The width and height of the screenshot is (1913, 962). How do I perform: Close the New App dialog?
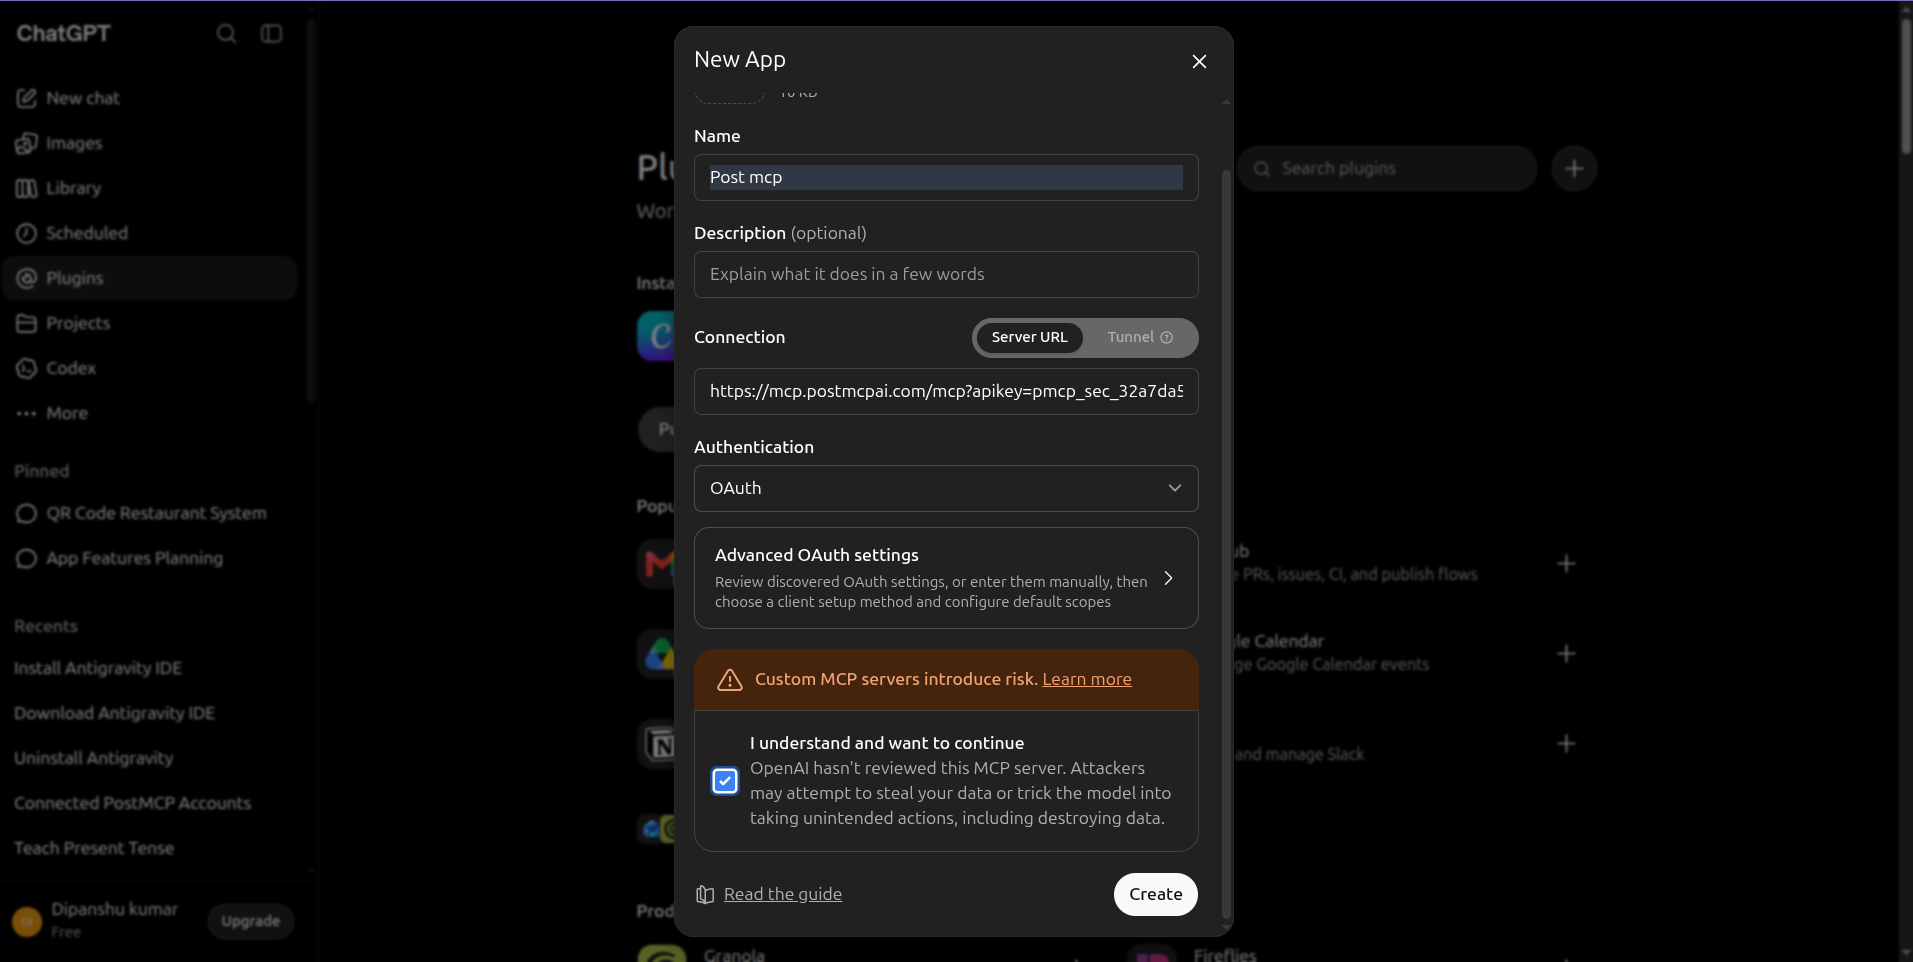(x=1199, y=62)
